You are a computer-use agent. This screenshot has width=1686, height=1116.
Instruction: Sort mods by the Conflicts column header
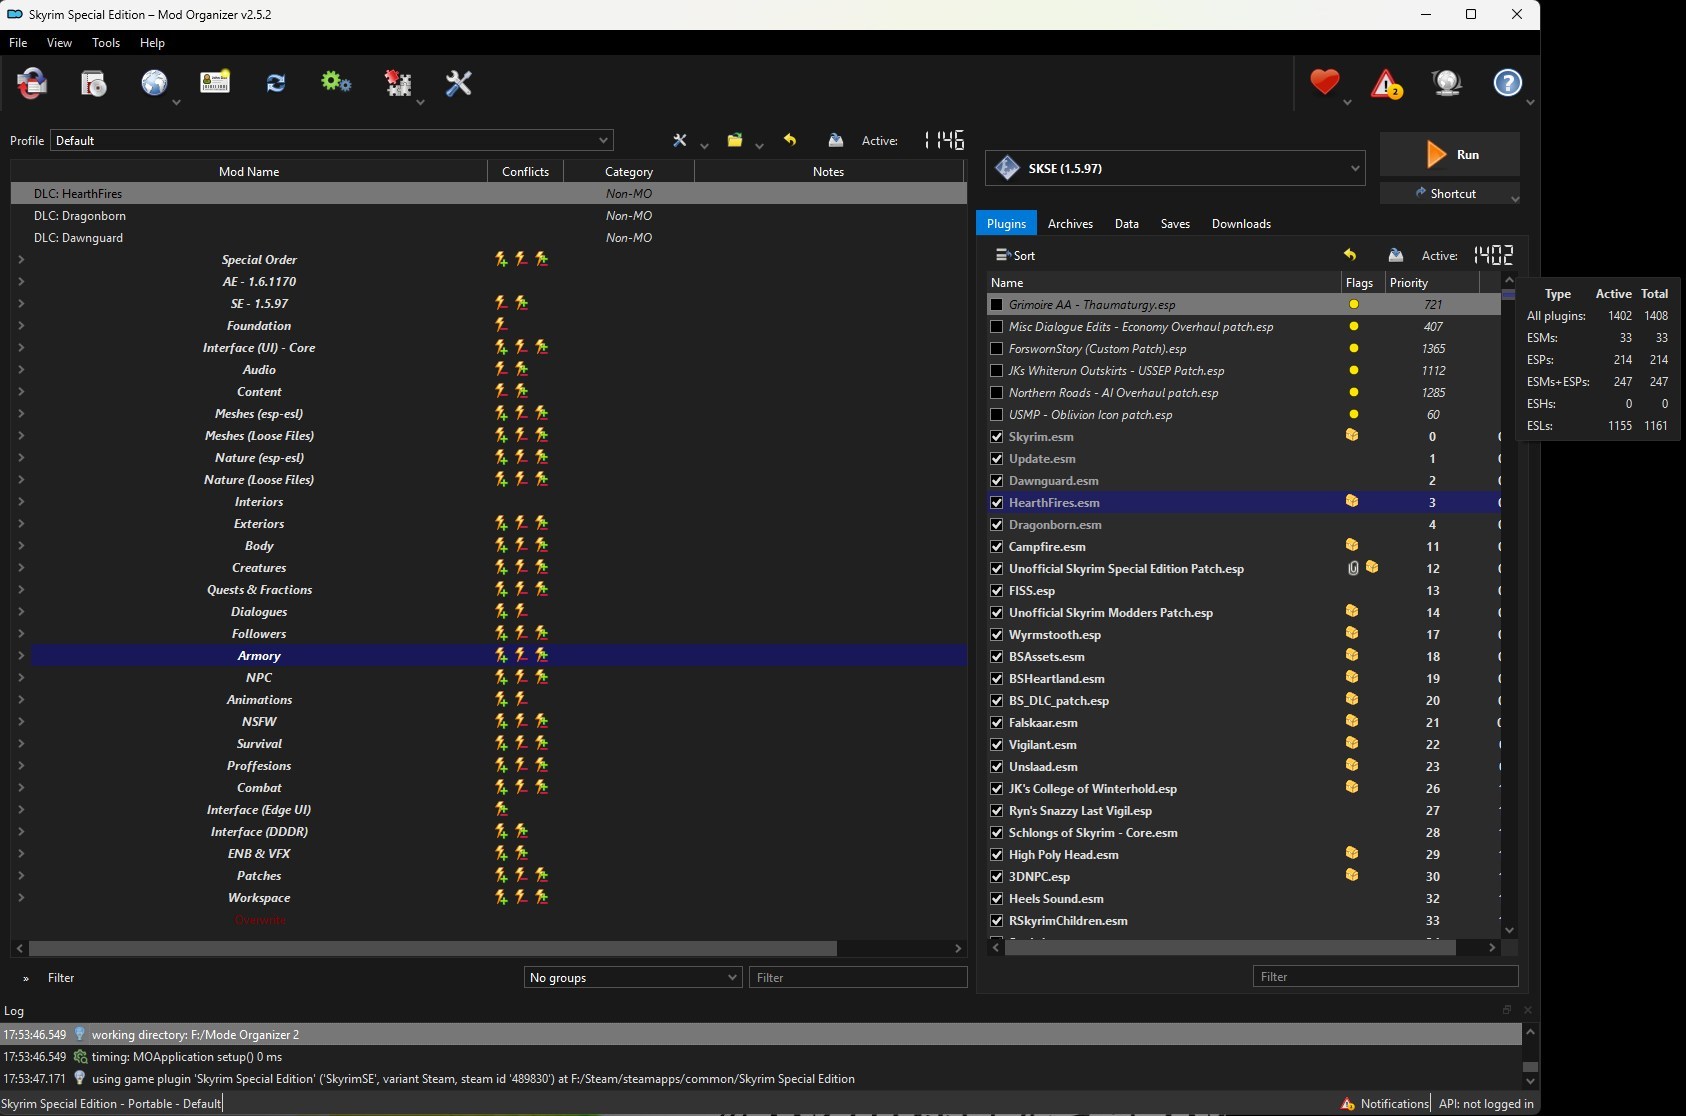pos(525,171)
